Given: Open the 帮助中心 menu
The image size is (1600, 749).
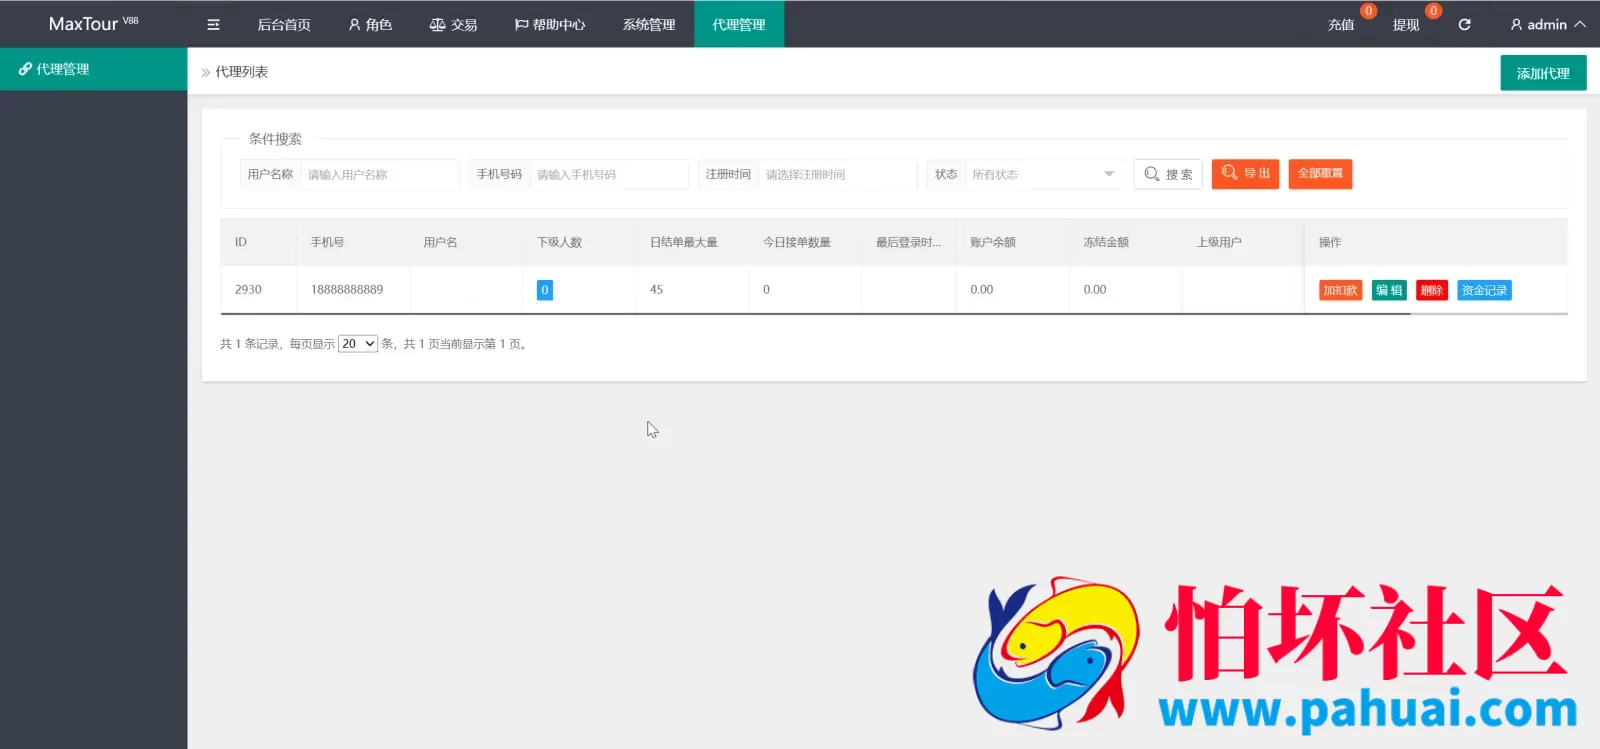Looking at the screenshot, I should (550, 24).
